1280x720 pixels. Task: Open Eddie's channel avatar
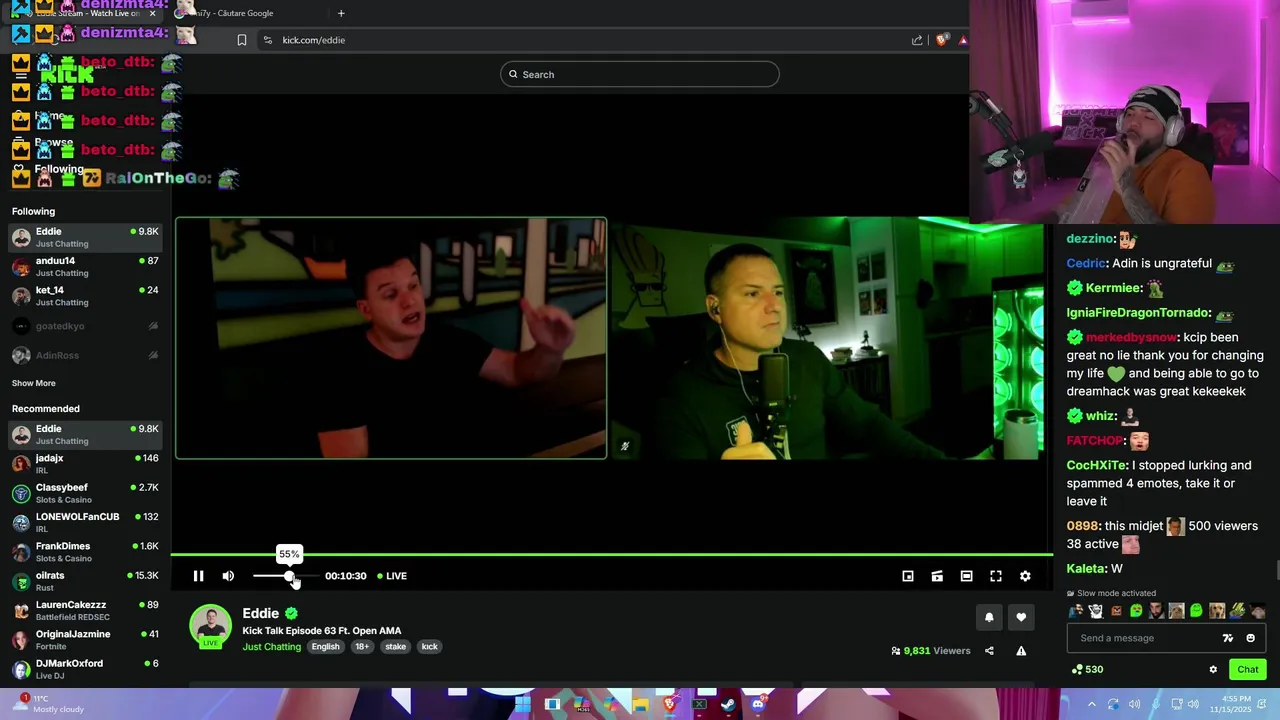point(210,625)
